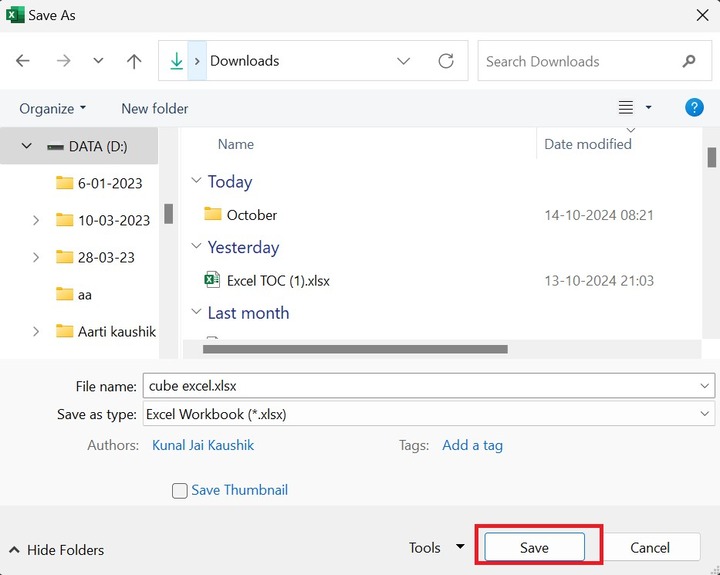Collapse the Today group header
Image resolution: width=720 pixels, height=575 pixels.
click(x=196, y=182)
